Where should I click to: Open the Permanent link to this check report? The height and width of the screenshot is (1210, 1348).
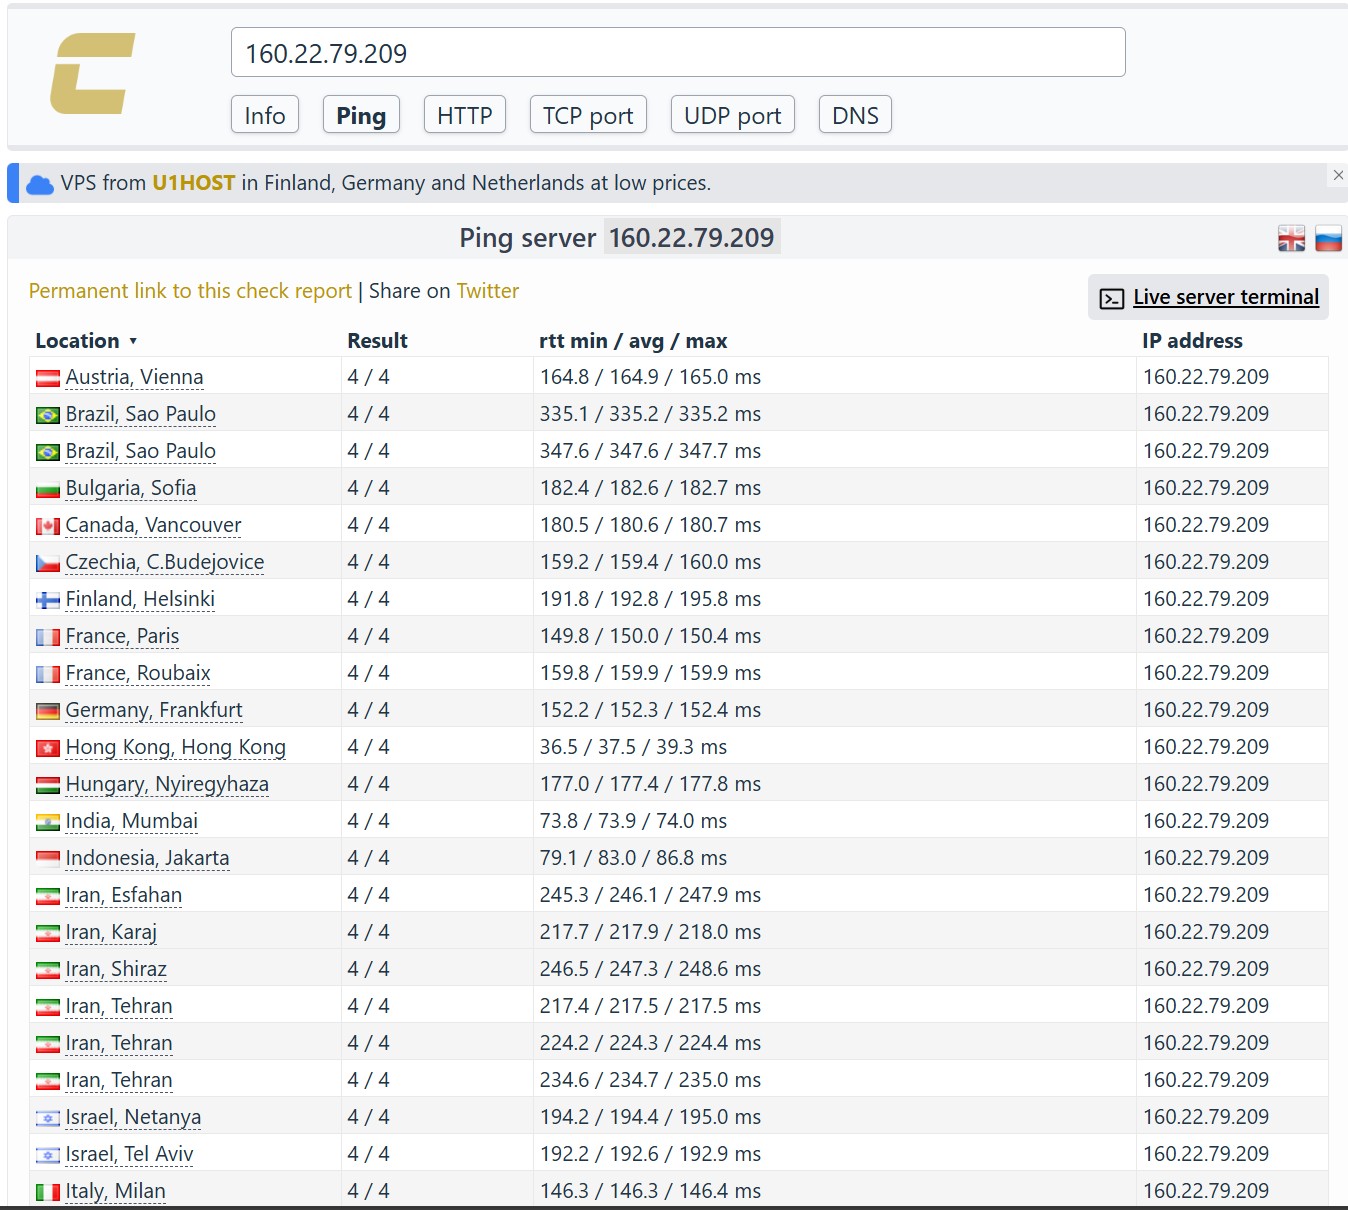click(x=190, y=291)
